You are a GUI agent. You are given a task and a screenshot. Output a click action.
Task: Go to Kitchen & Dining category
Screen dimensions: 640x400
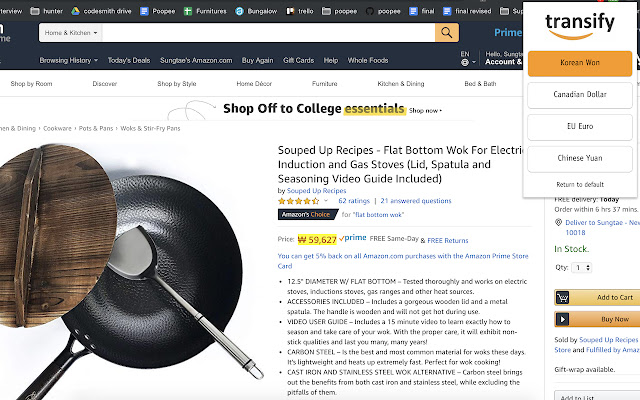click(x=400, y=84)
